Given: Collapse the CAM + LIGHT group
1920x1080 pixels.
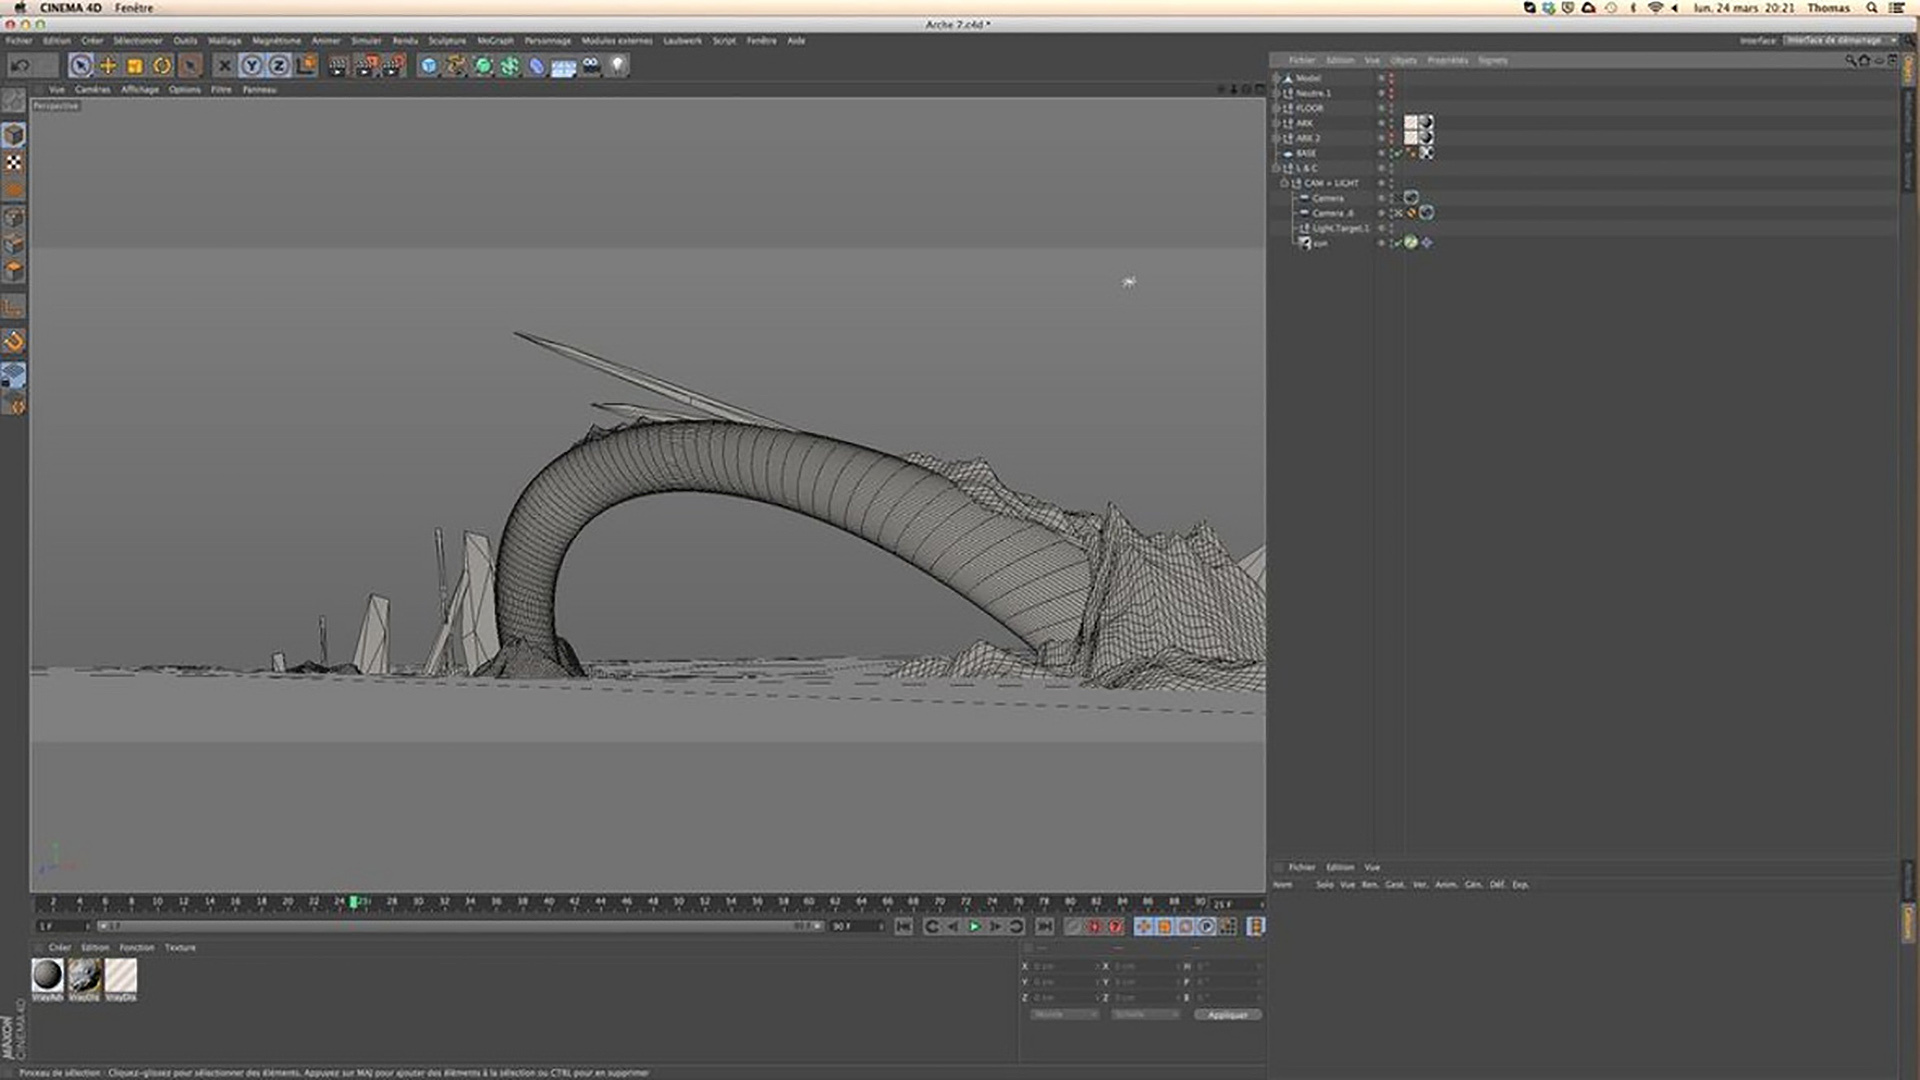Looking at the screenshot, I should [x=1285, y=183].
